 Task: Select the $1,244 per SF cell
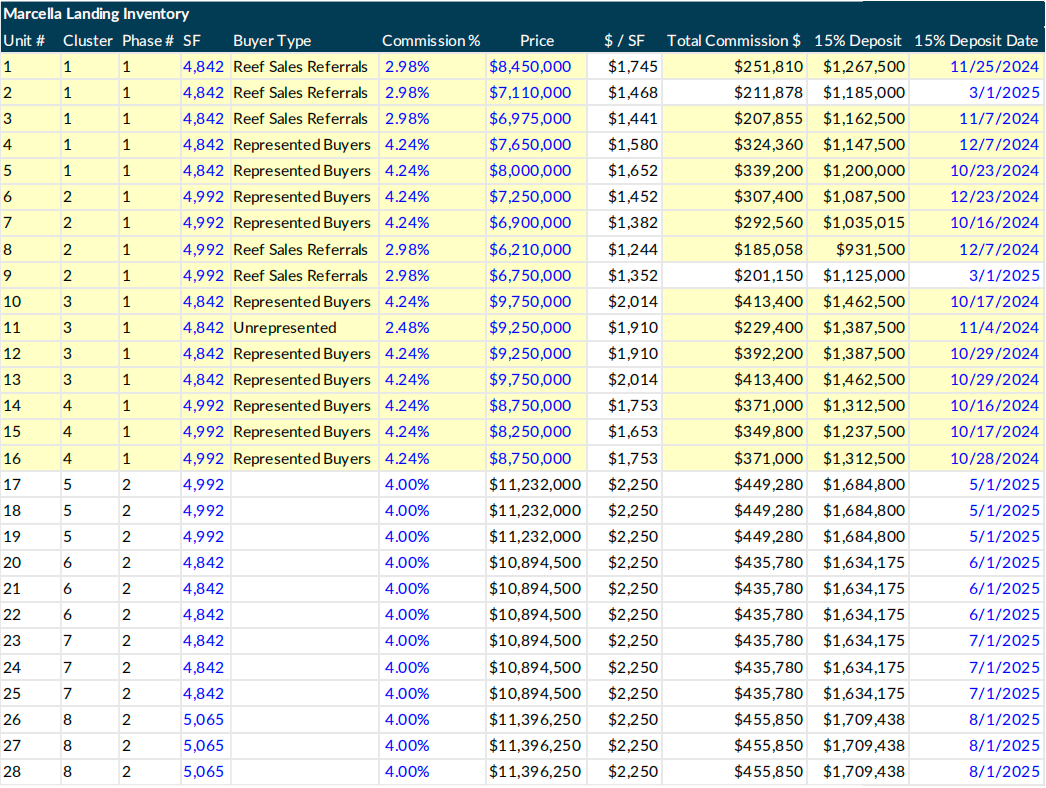(632, 249)
